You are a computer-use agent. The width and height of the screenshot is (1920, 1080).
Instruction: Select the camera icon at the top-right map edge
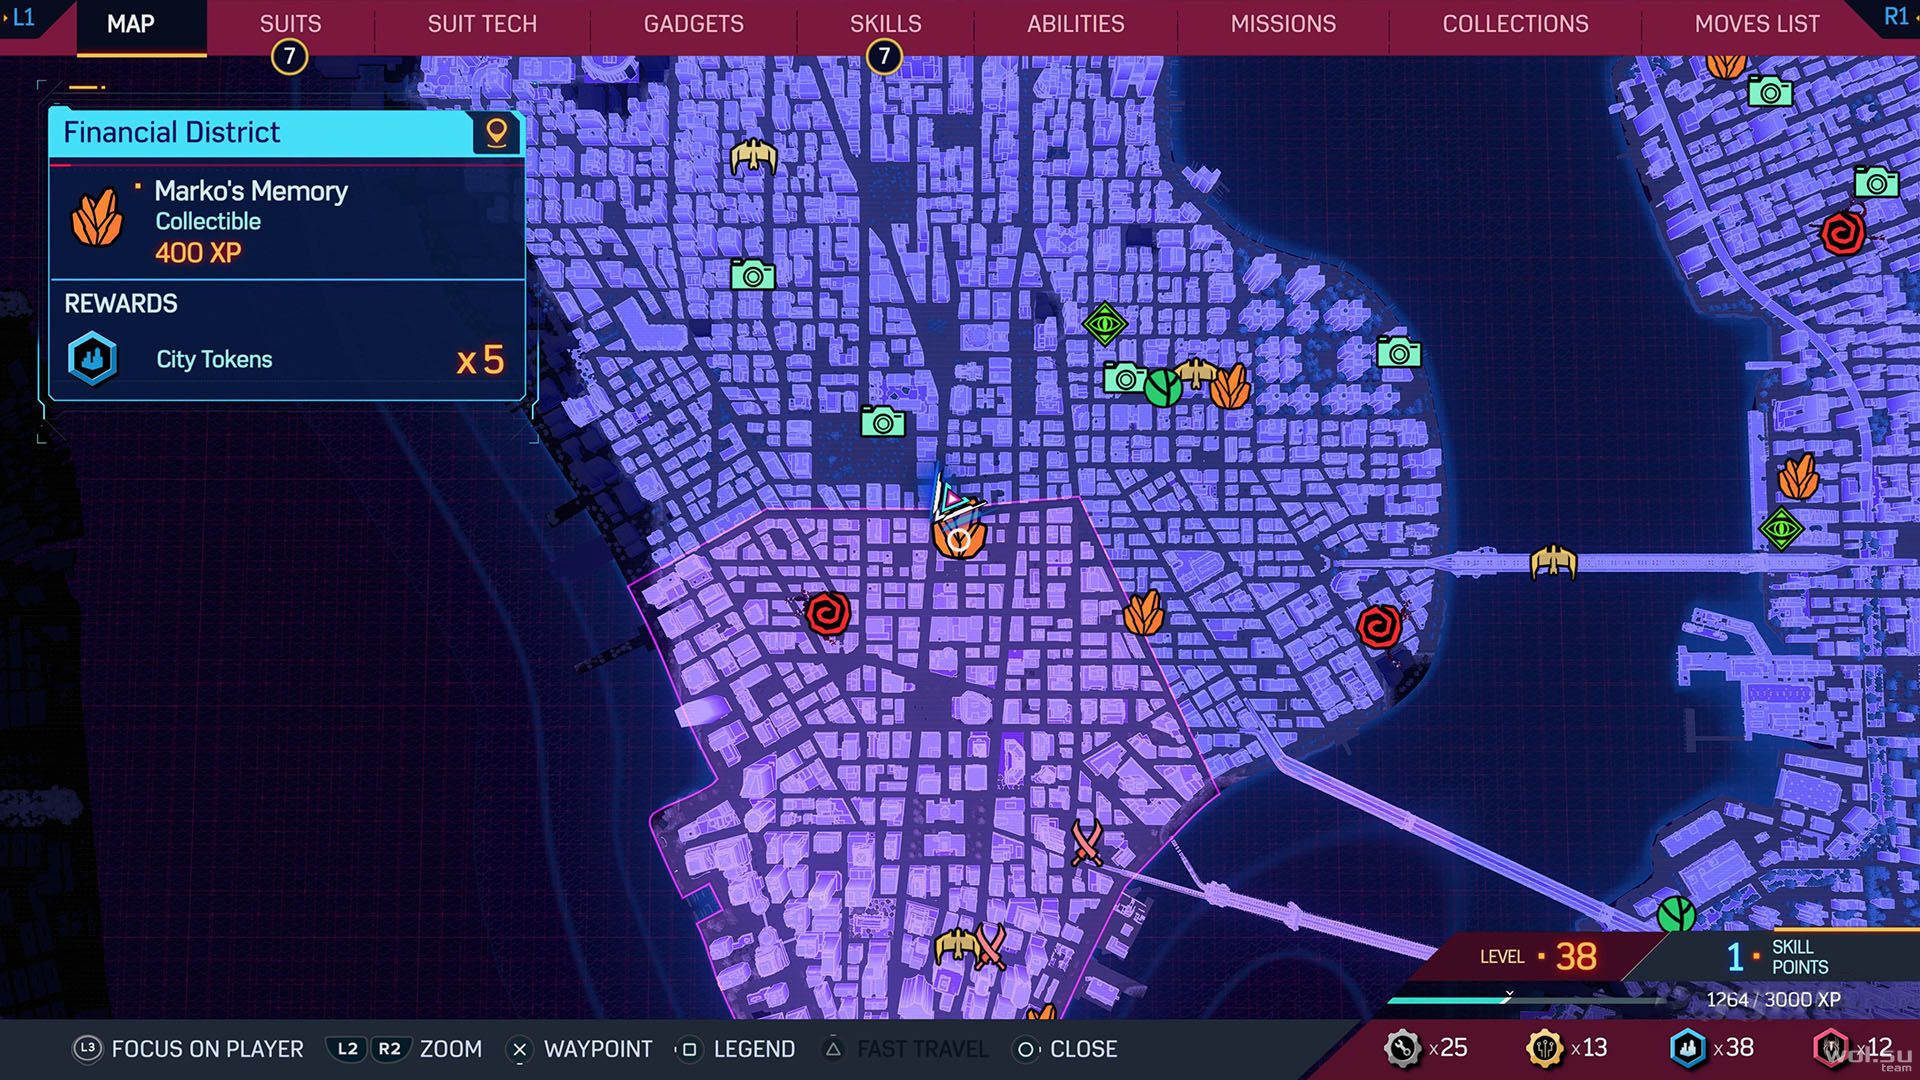tap(1770, 92)
